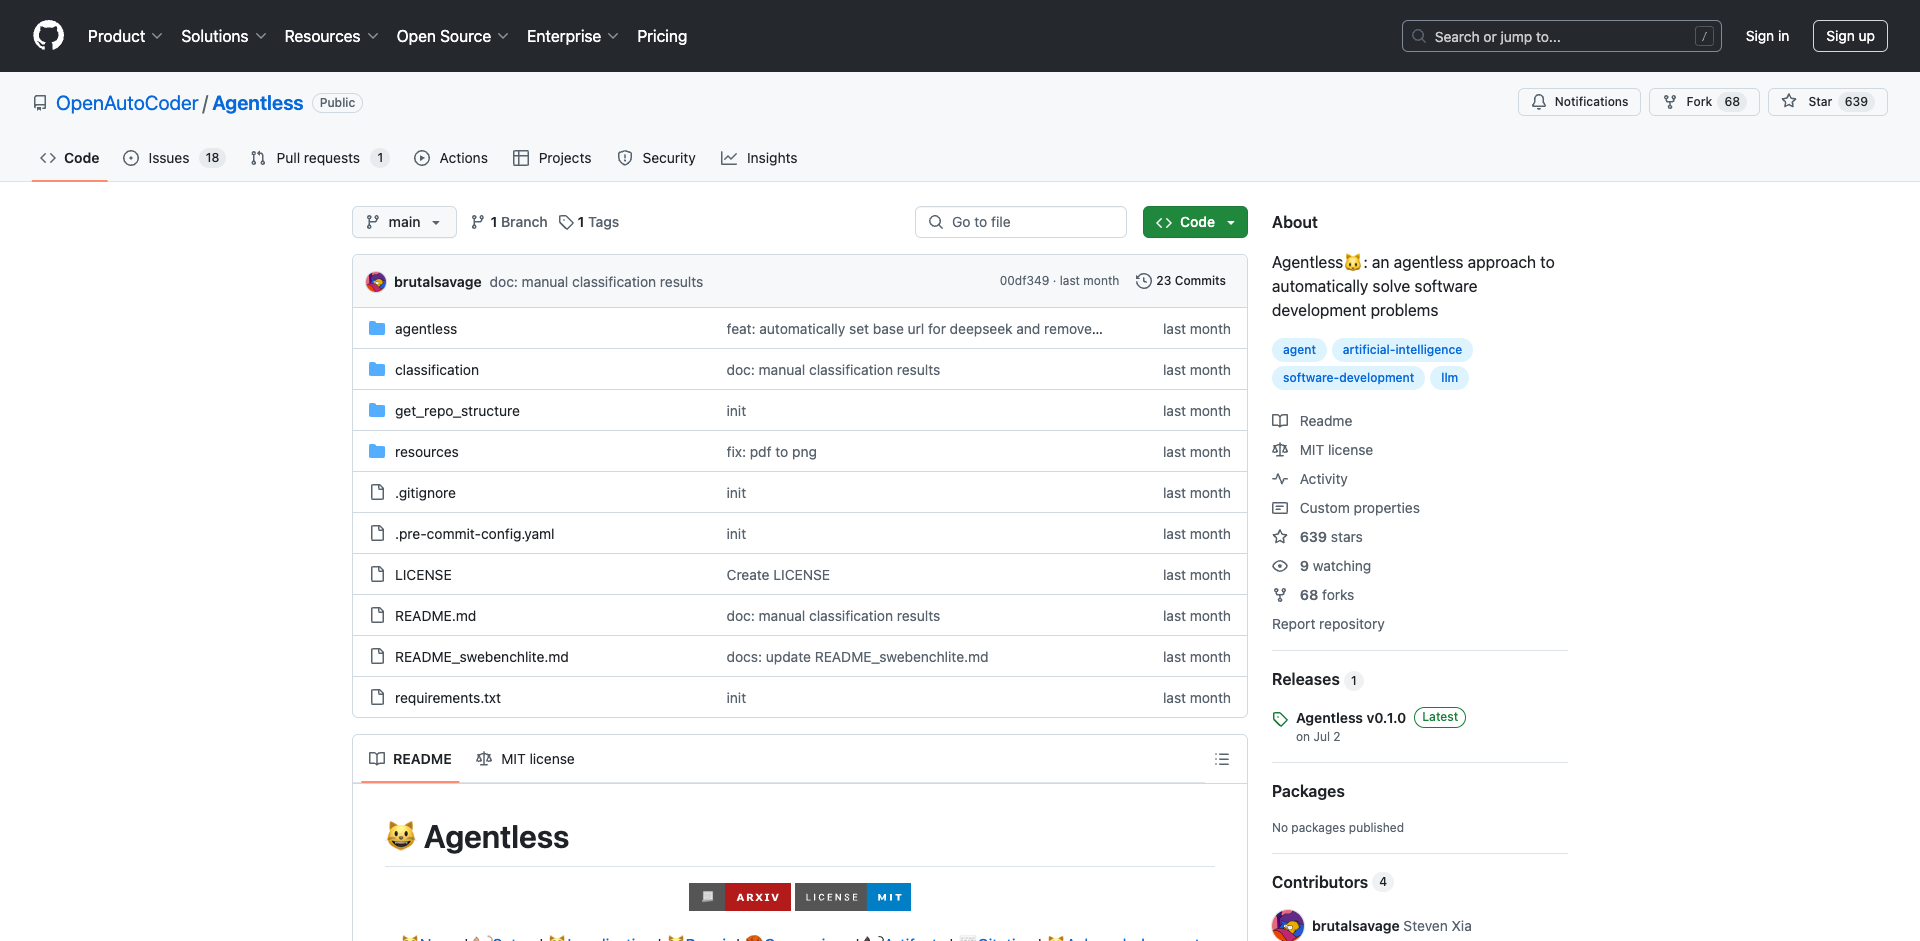
Task: Click the GitHub logo icon
Action: tap(48, 36)
